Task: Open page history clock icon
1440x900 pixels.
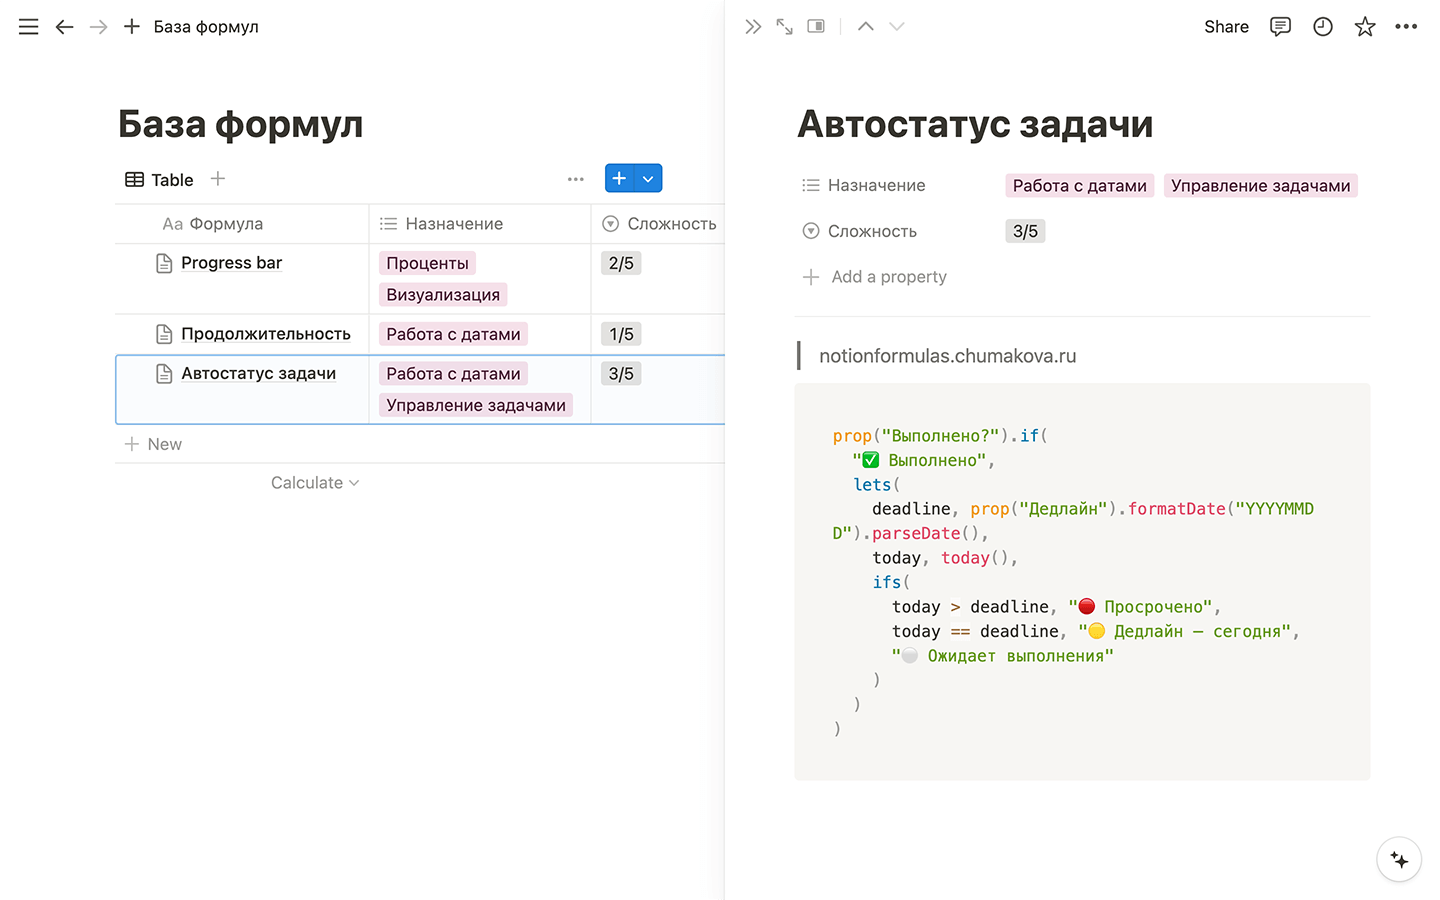Action: tap(1323, 27)
